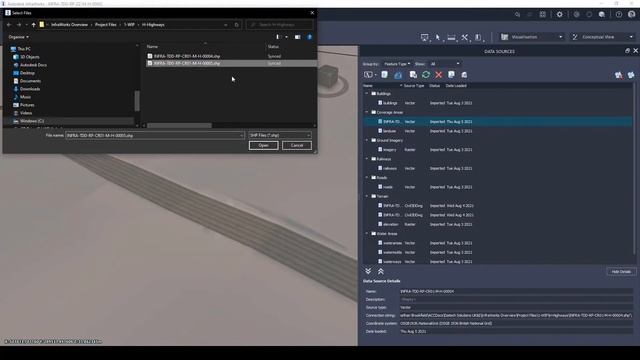Screen dimensions: 640x360
Task: Click the navigation pane vertical scrollbar
Action: coord(137,101)
